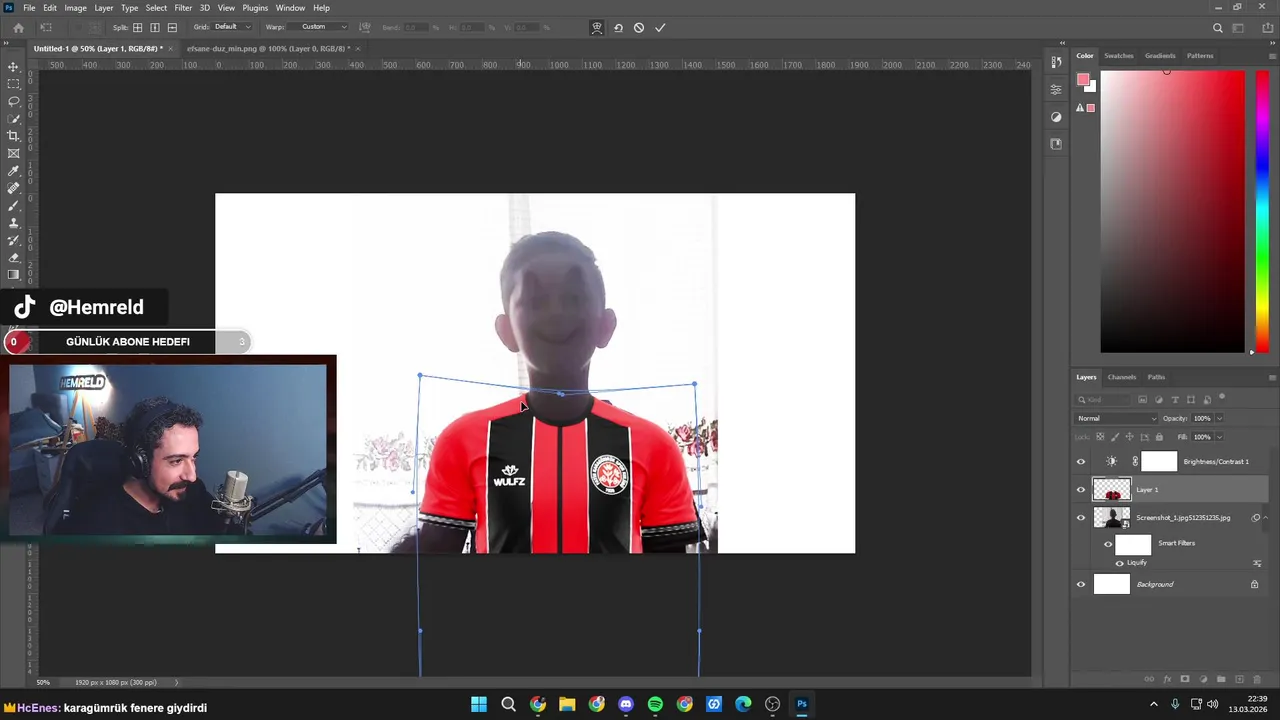Open the Plugins menu
Screen dimensions: 1280x720
pos(255,8)
